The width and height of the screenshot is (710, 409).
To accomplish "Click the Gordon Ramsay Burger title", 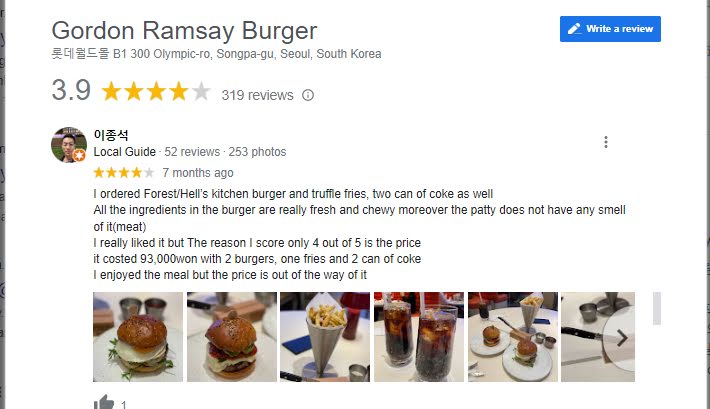I will [184, 31].
